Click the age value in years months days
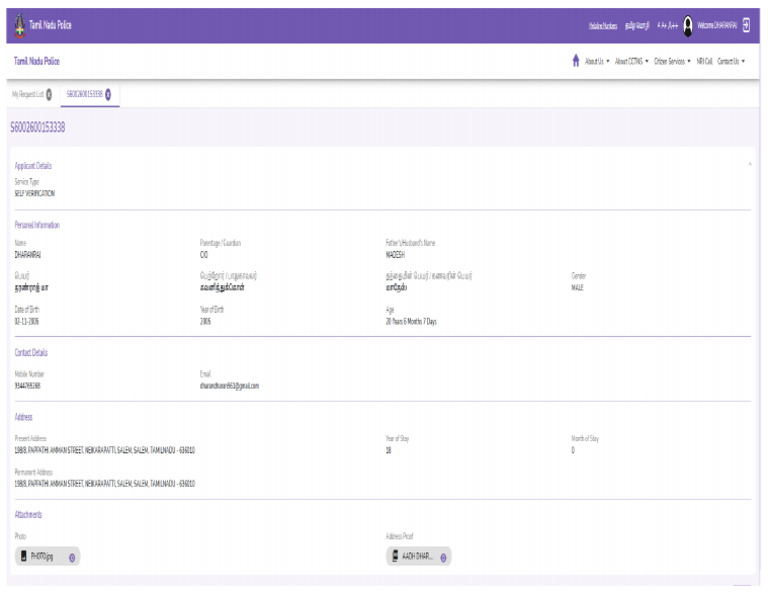Viewport: 768px width, 594px height. [411, 322]
